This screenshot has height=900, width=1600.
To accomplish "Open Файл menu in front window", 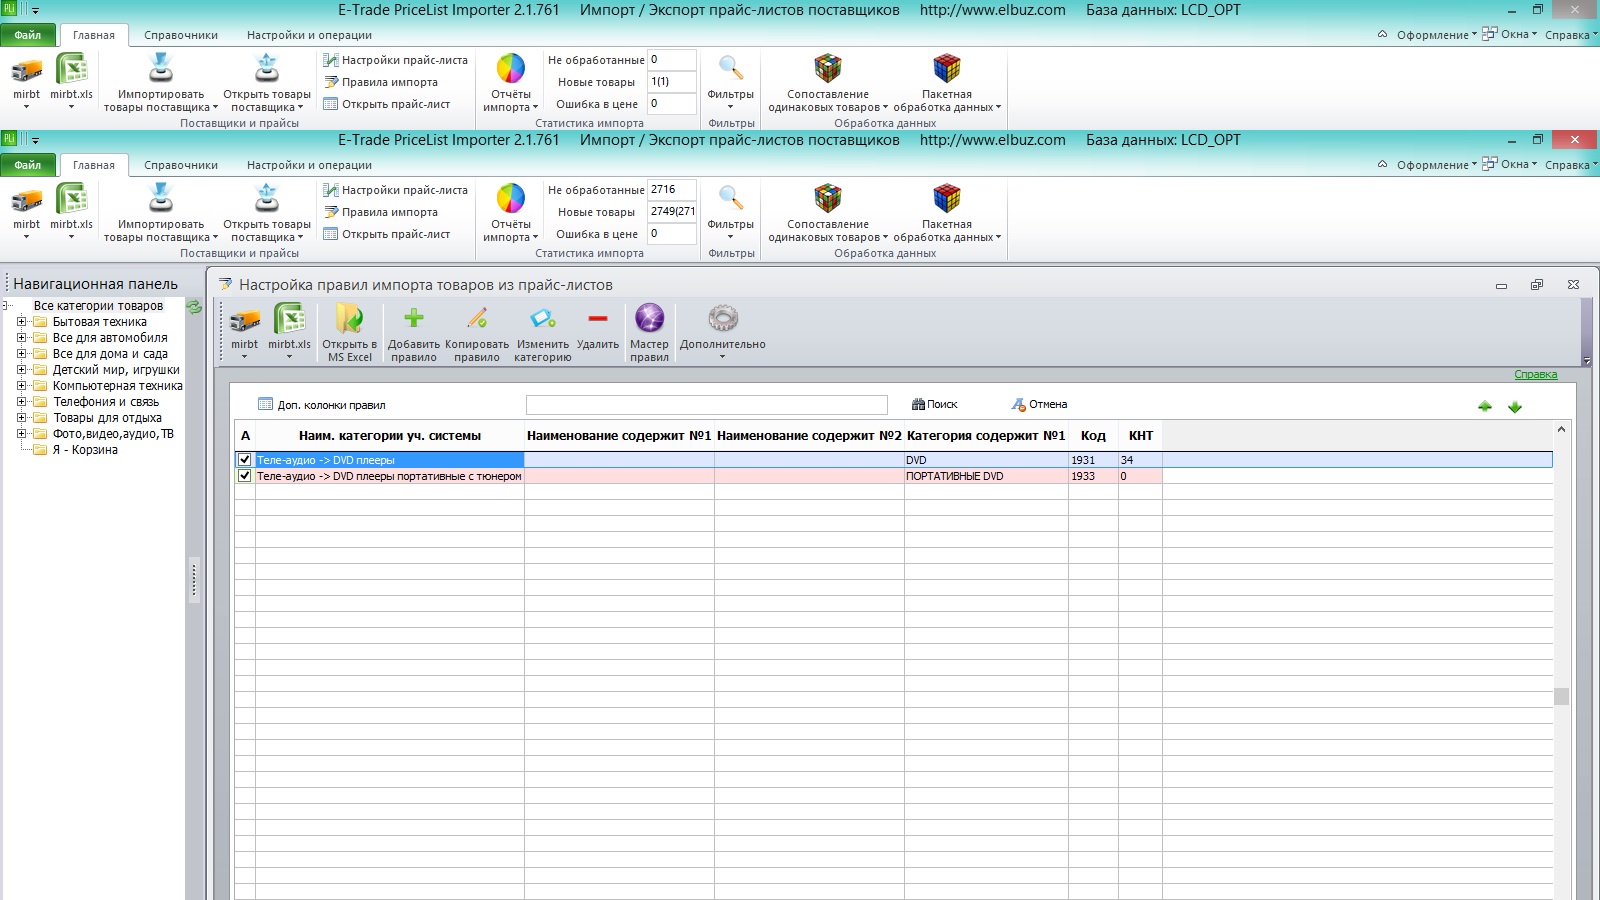I will [x=28, y=165].
